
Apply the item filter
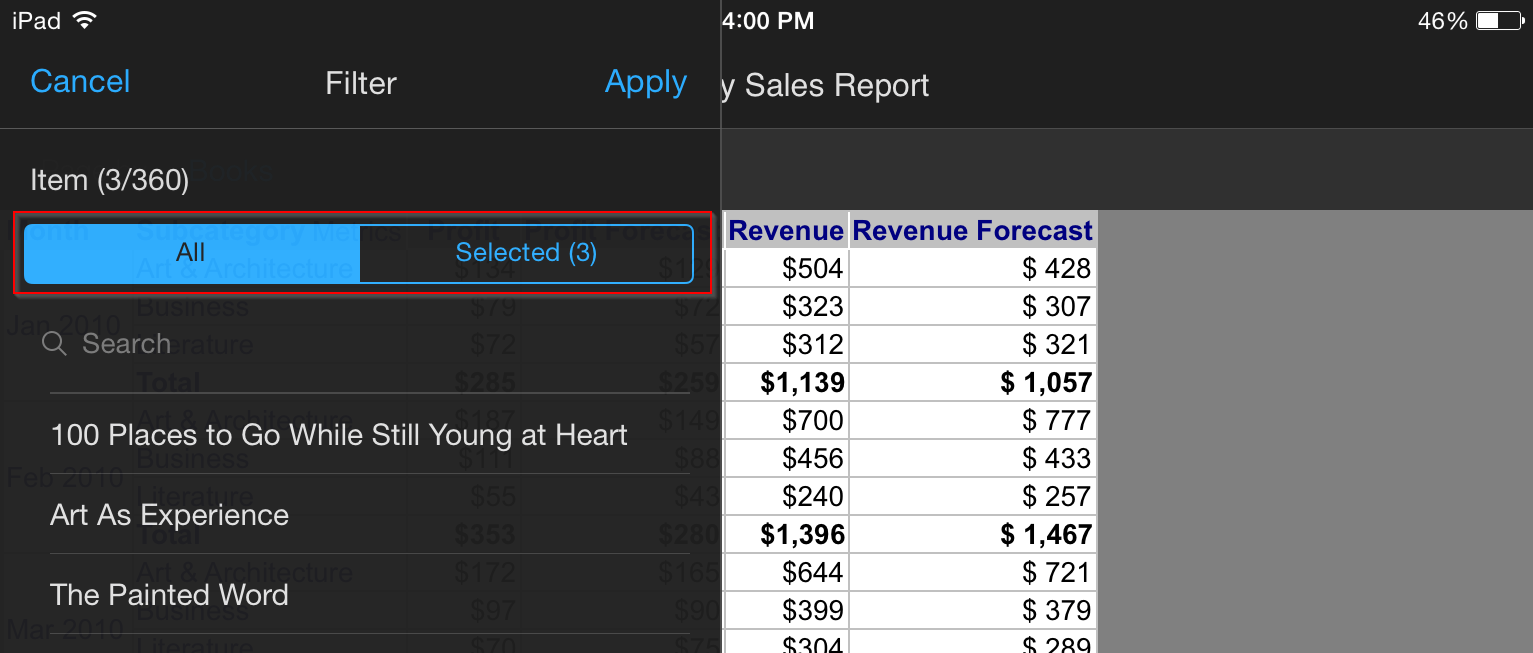646,82
